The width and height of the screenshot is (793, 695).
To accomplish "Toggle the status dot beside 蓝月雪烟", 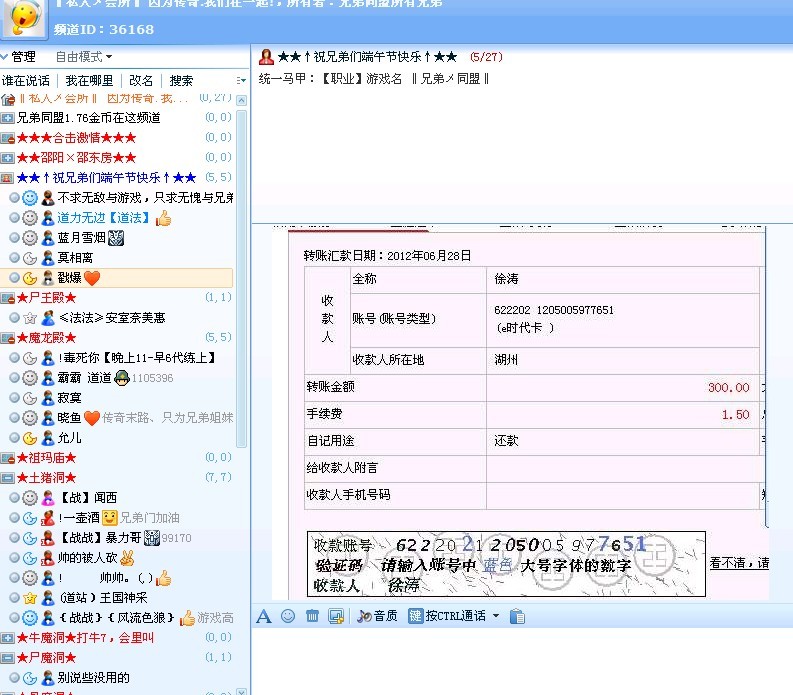I will pyautogui.click(x=14, y=237).
